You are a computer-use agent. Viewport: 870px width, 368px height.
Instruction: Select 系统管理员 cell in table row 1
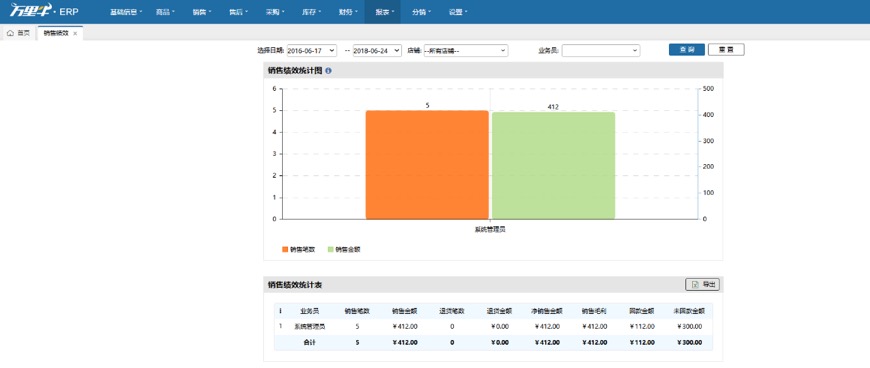310,326
